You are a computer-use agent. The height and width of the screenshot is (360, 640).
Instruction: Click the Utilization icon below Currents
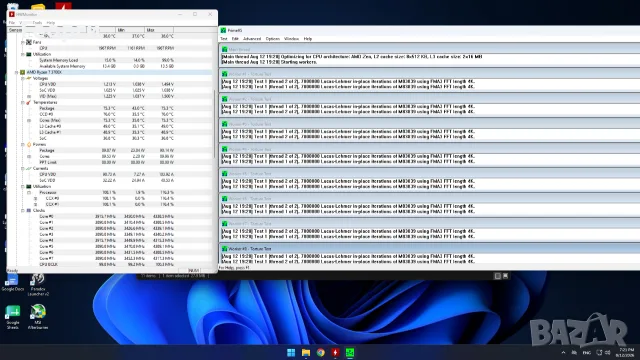[29, 187]
